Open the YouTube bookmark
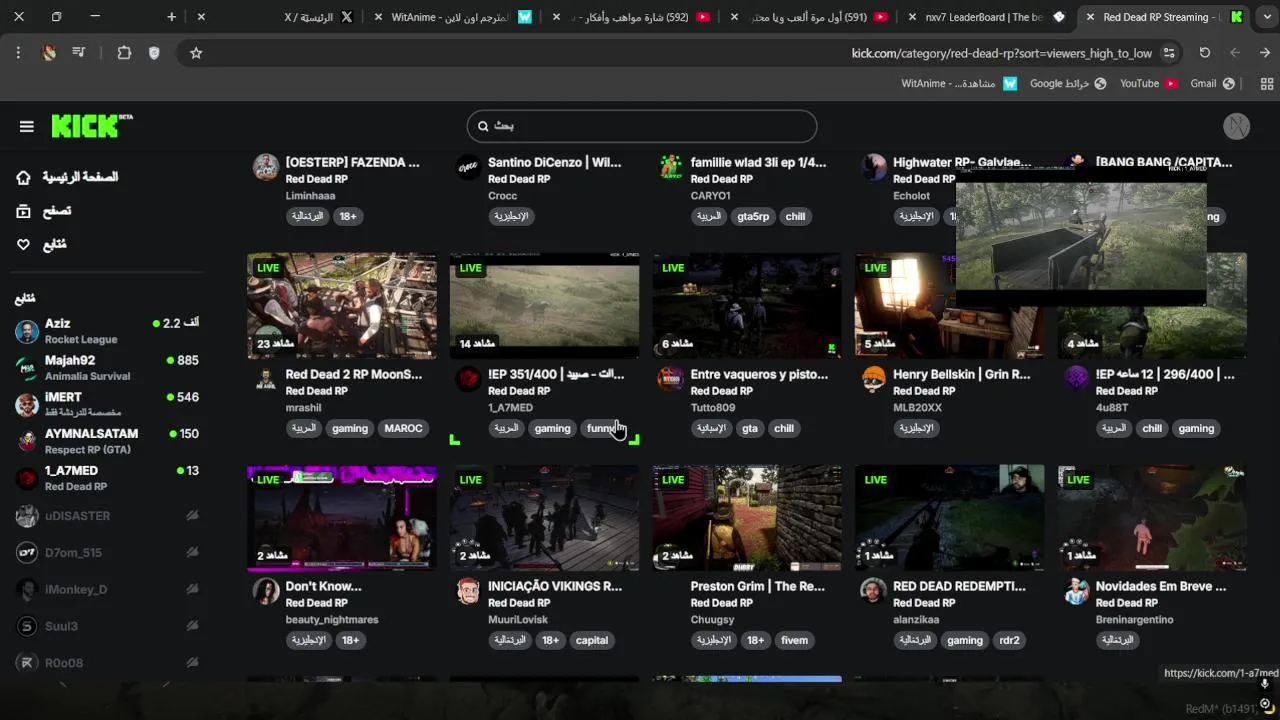This screenshot has width=1280, height=720. (x=1148, y=84)
